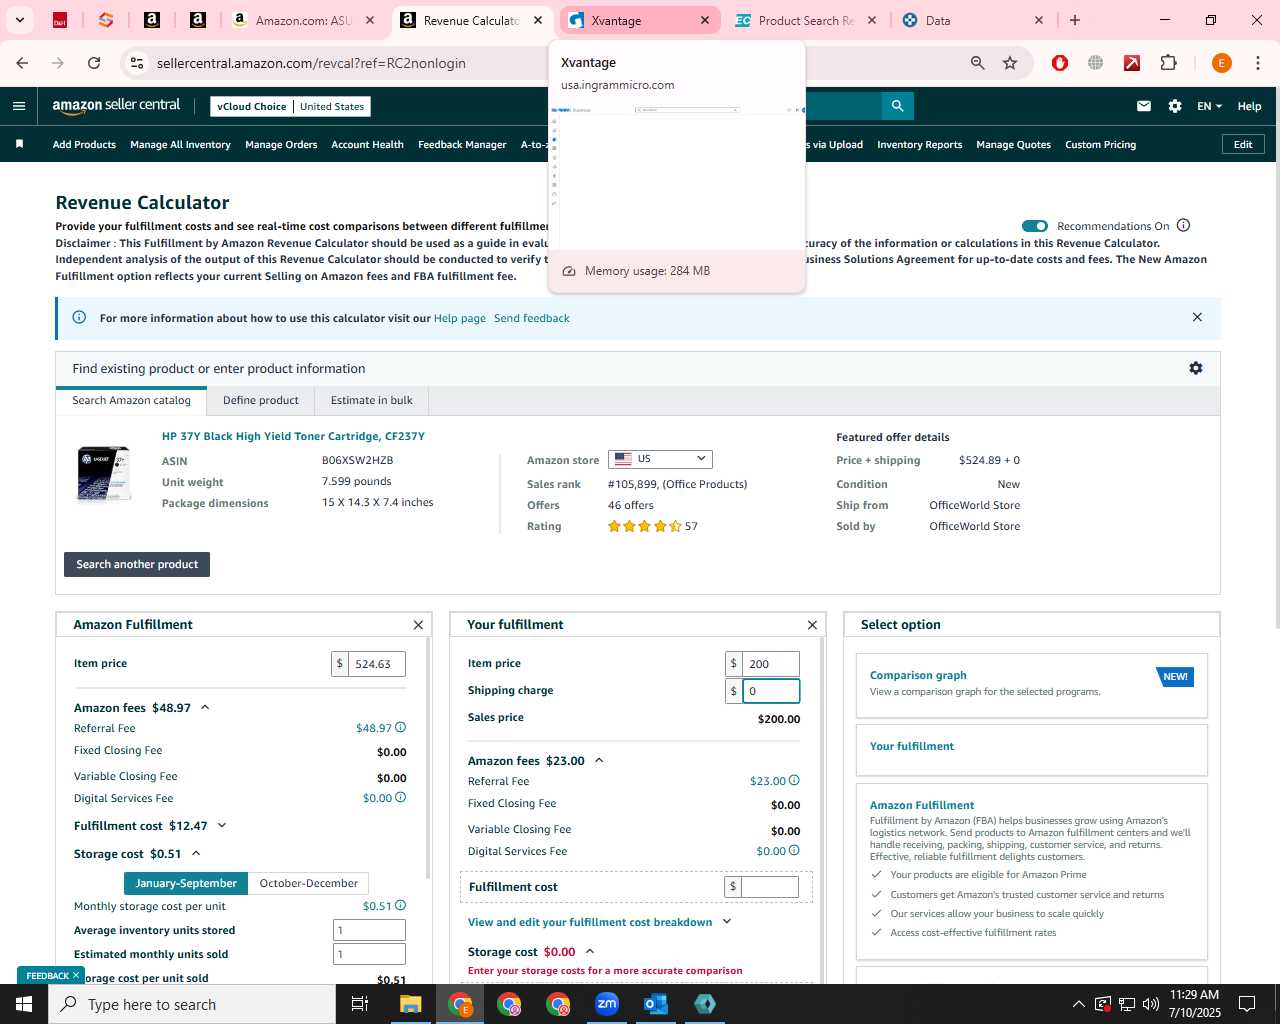
Task: Switch to the Search Amazon catalog tab
Action: (131, 400)
